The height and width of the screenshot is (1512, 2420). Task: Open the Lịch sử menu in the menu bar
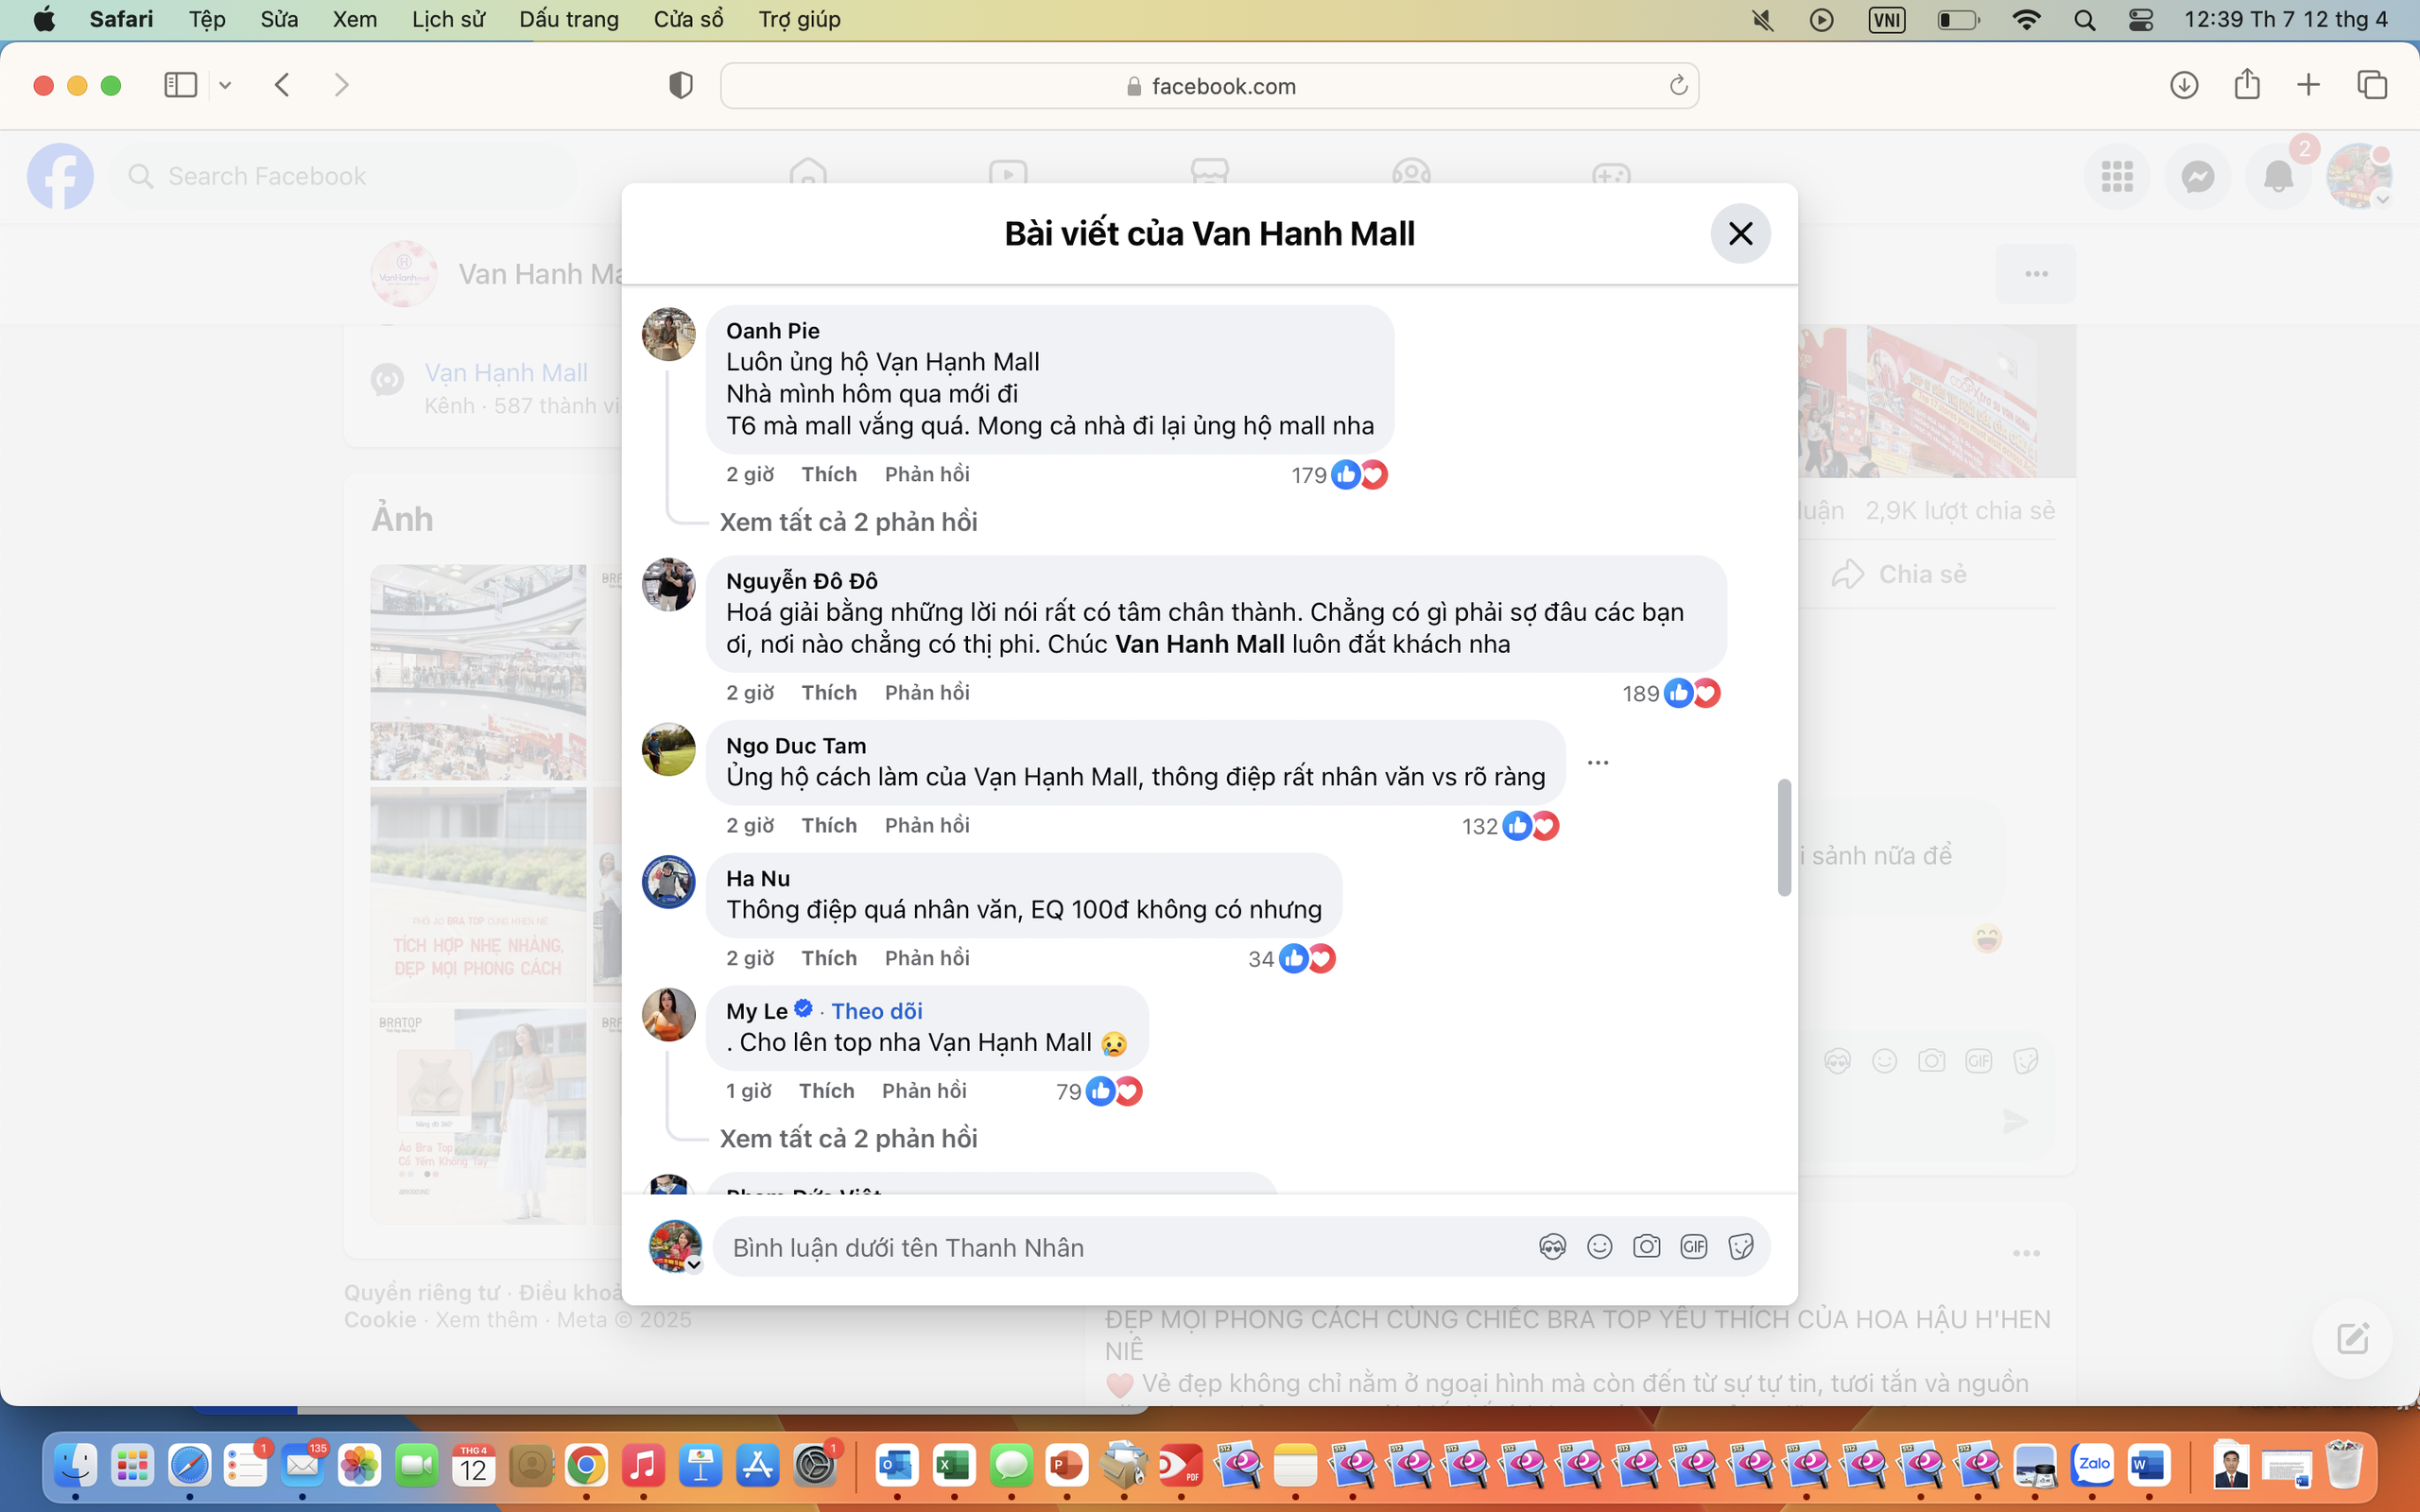(448, 19)
